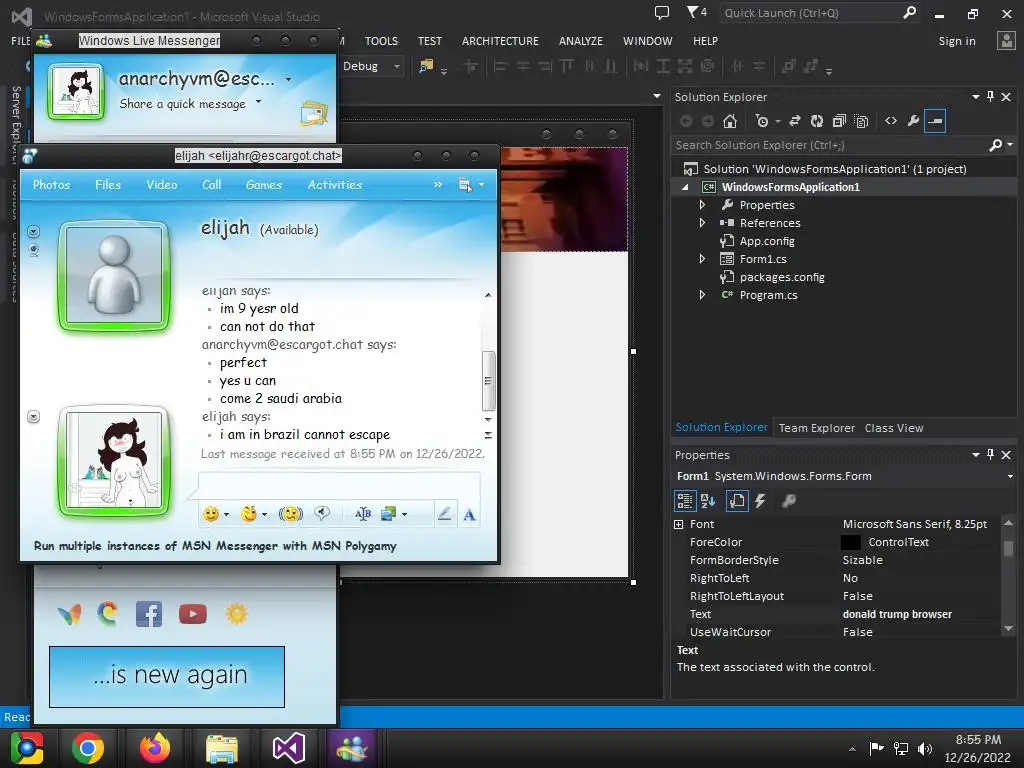Click the change font style AB icon
Screen dimensions: 1024x768
click(363, 515)
